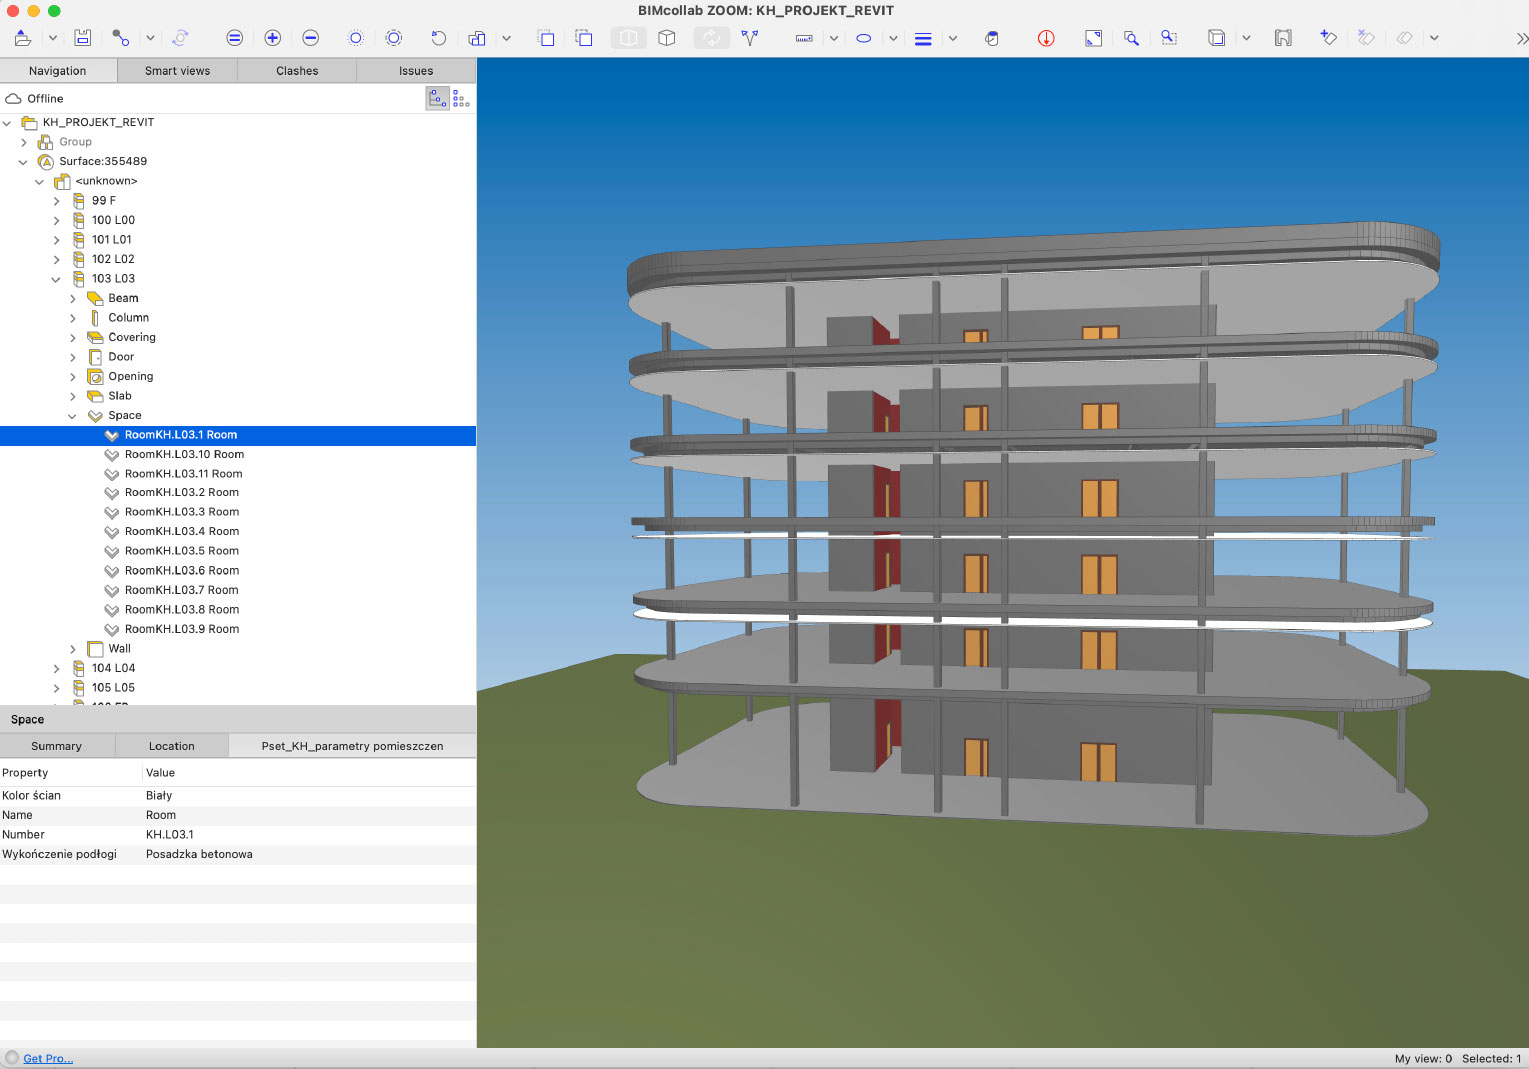The image size is (1529, 1069).
Task: Open dropdown arrow next to ruler tool
Action: pyautogui.click(x=833, y=38)
